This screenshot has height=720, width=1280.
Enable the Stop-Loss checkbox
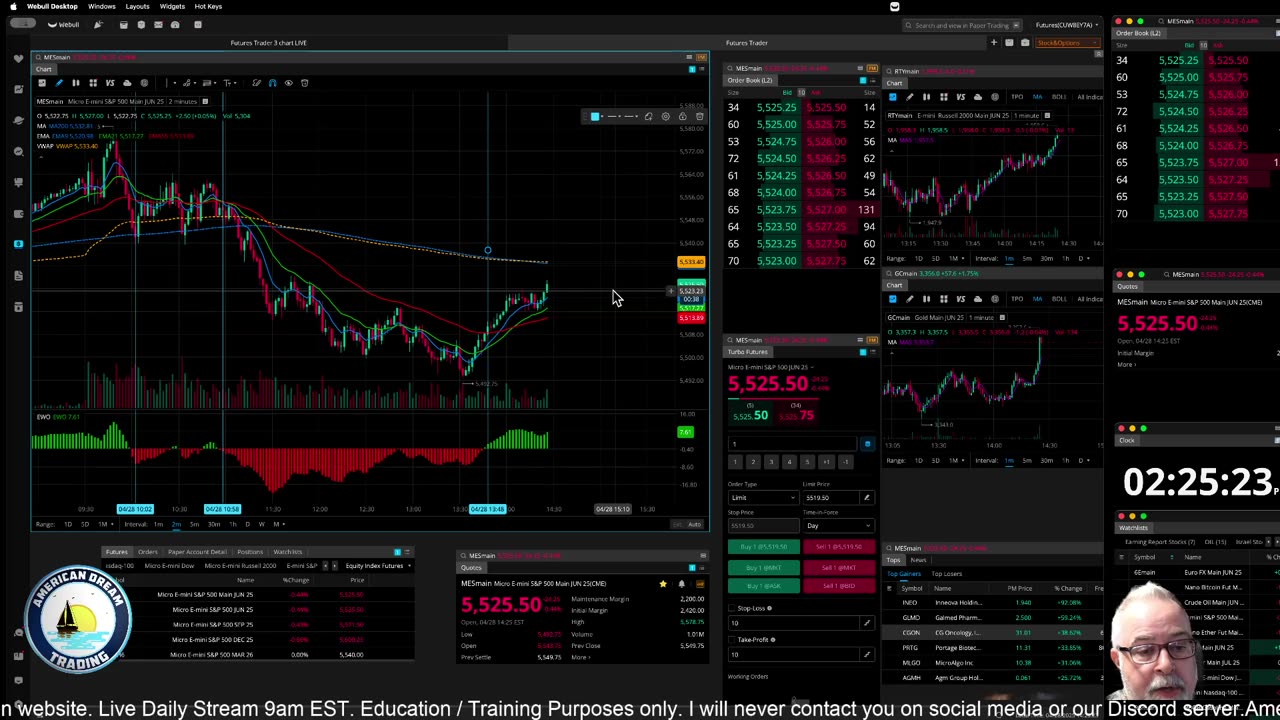click(731, 608)
